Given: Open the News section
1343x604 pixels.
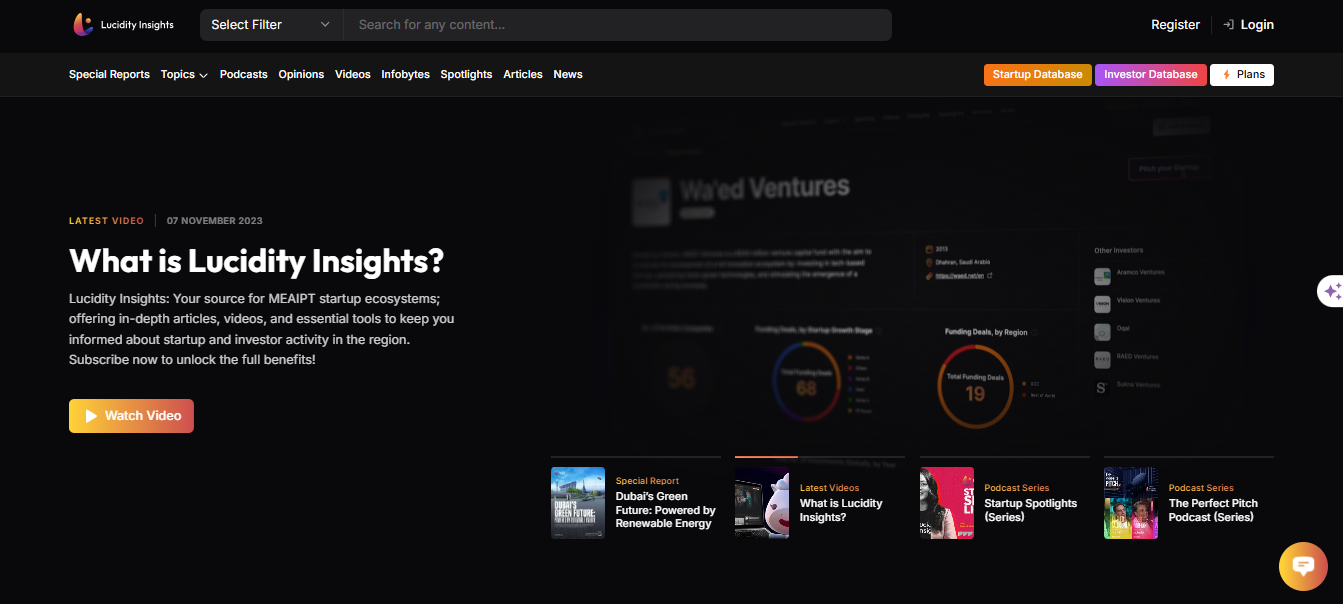Looking at the screenshot, I should 567,75.
